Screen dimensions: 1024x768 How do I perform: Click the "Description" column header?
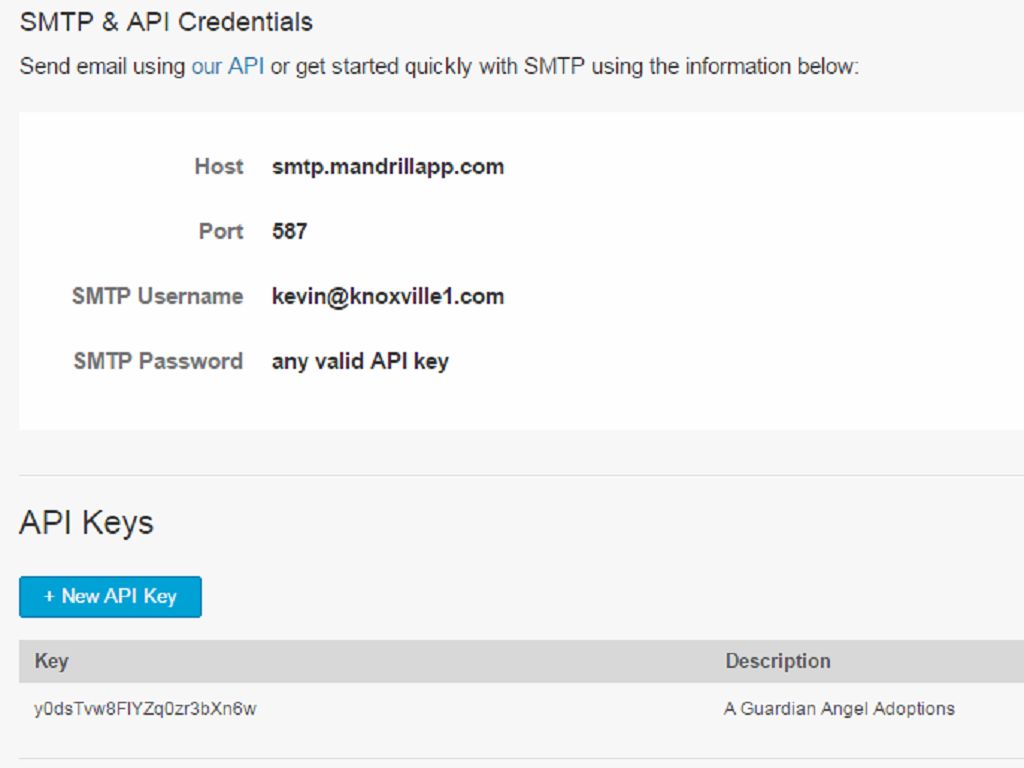pyautogui.click(x=778, y=661)
